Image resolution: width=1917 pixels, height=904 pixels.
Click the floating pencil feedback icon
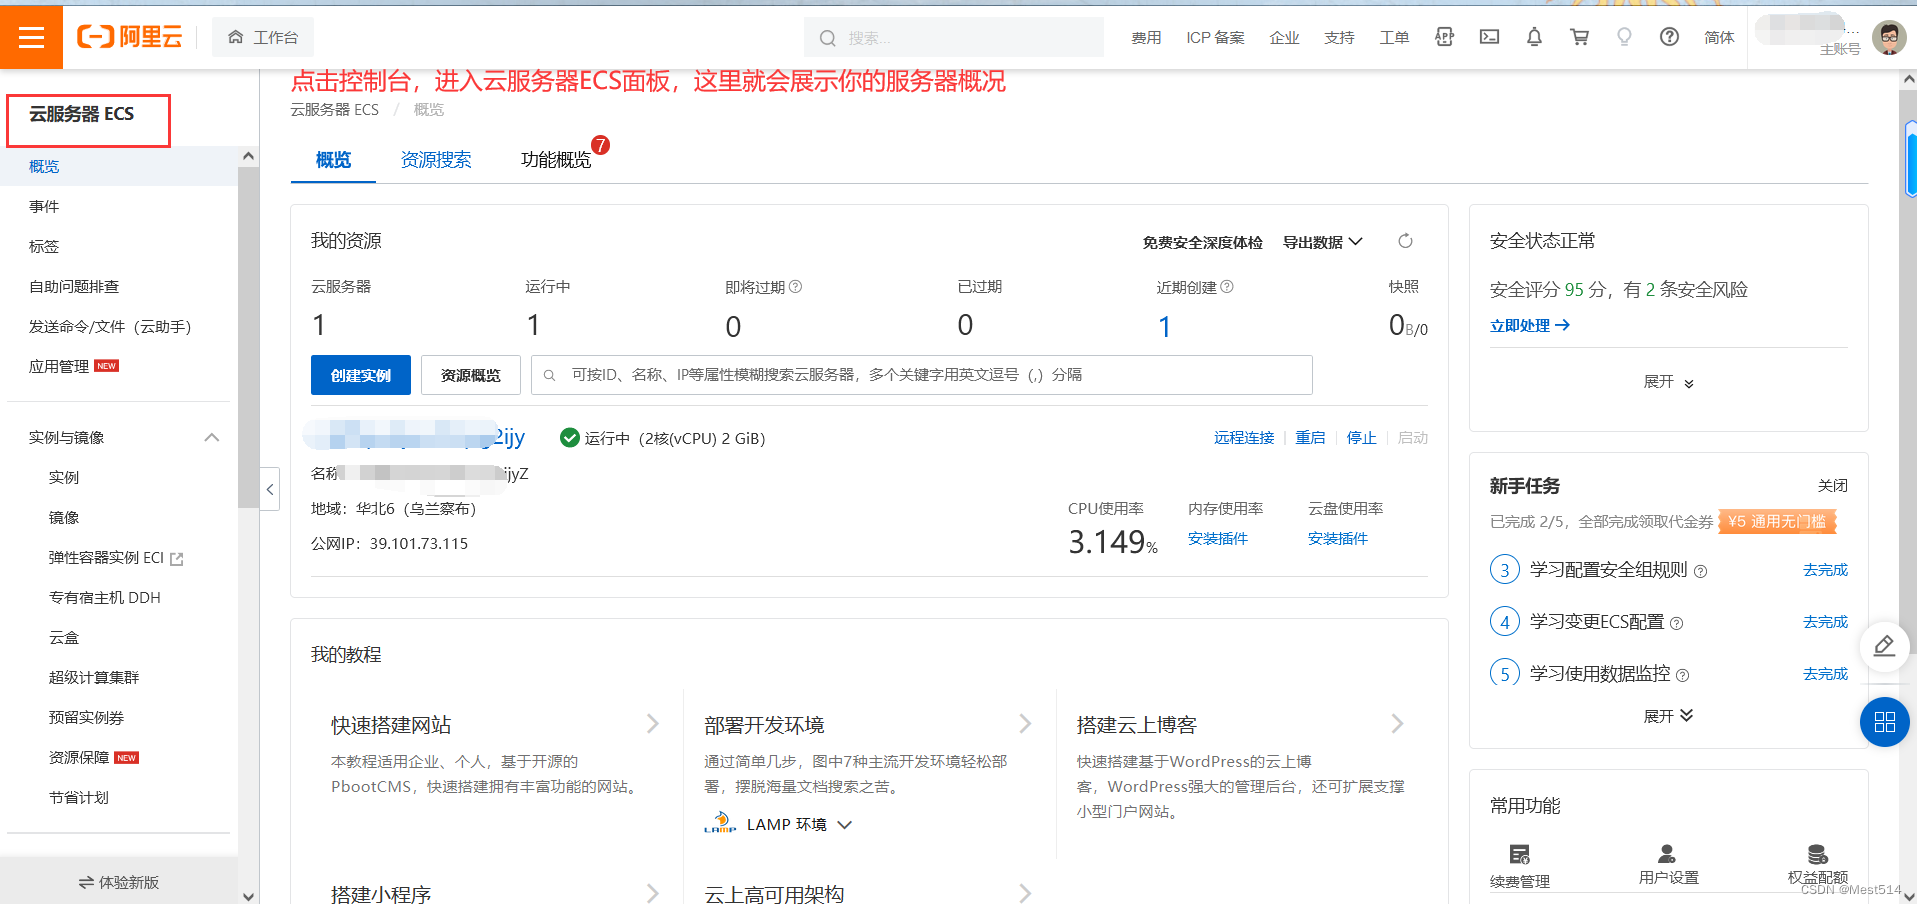[1884, 647]
